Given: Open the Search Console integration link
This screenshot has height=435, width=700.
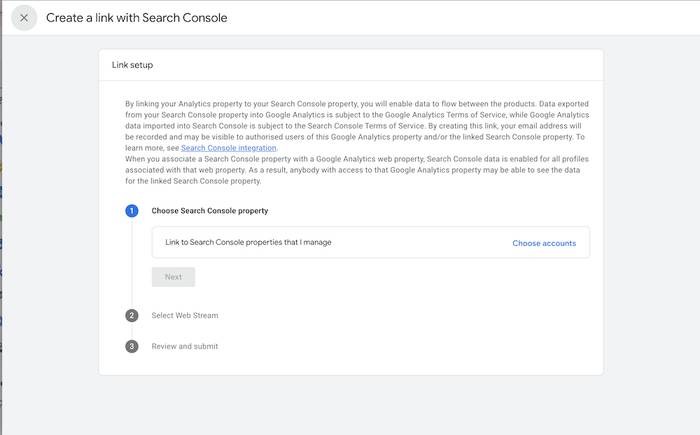Looking at the screenshot, I should tap(229, 148).
